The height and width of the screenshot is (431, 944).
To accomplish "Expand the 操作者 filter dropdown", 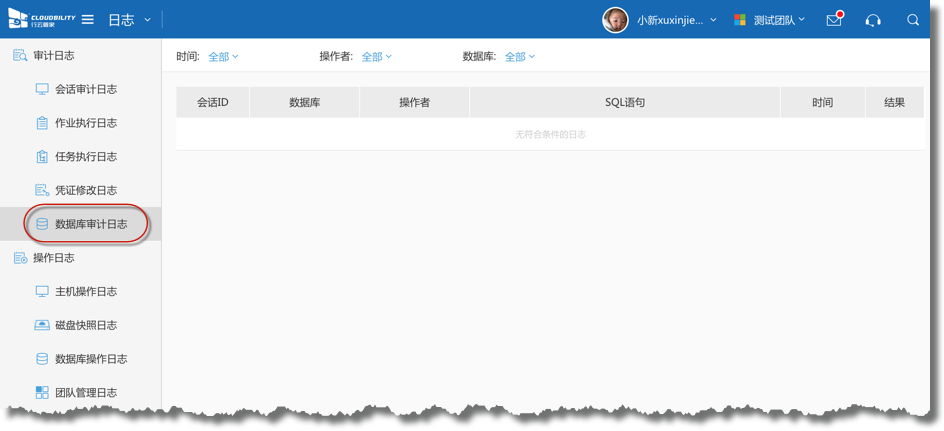I will pyautogui.click(x=377, y=57).
